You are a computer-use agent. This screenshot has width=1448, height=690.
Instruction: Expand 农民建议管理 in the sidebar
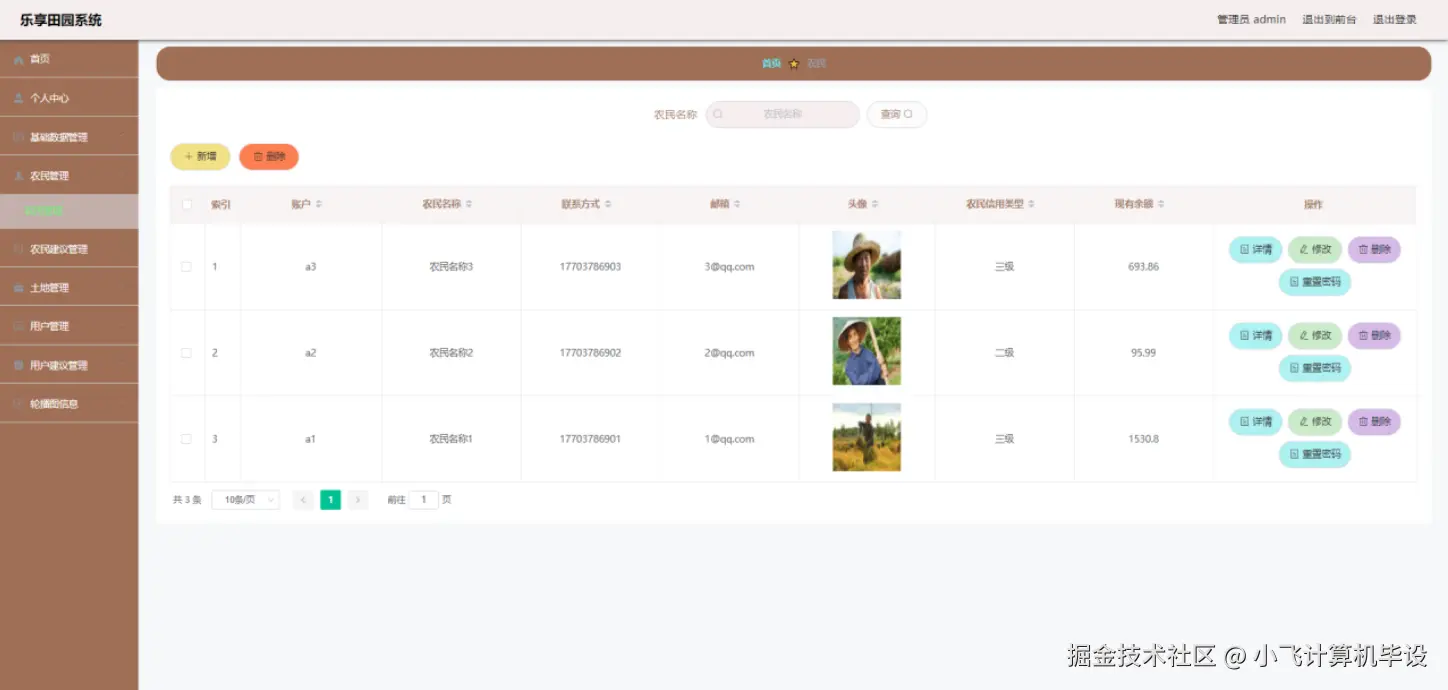click(x=69, y=249)
